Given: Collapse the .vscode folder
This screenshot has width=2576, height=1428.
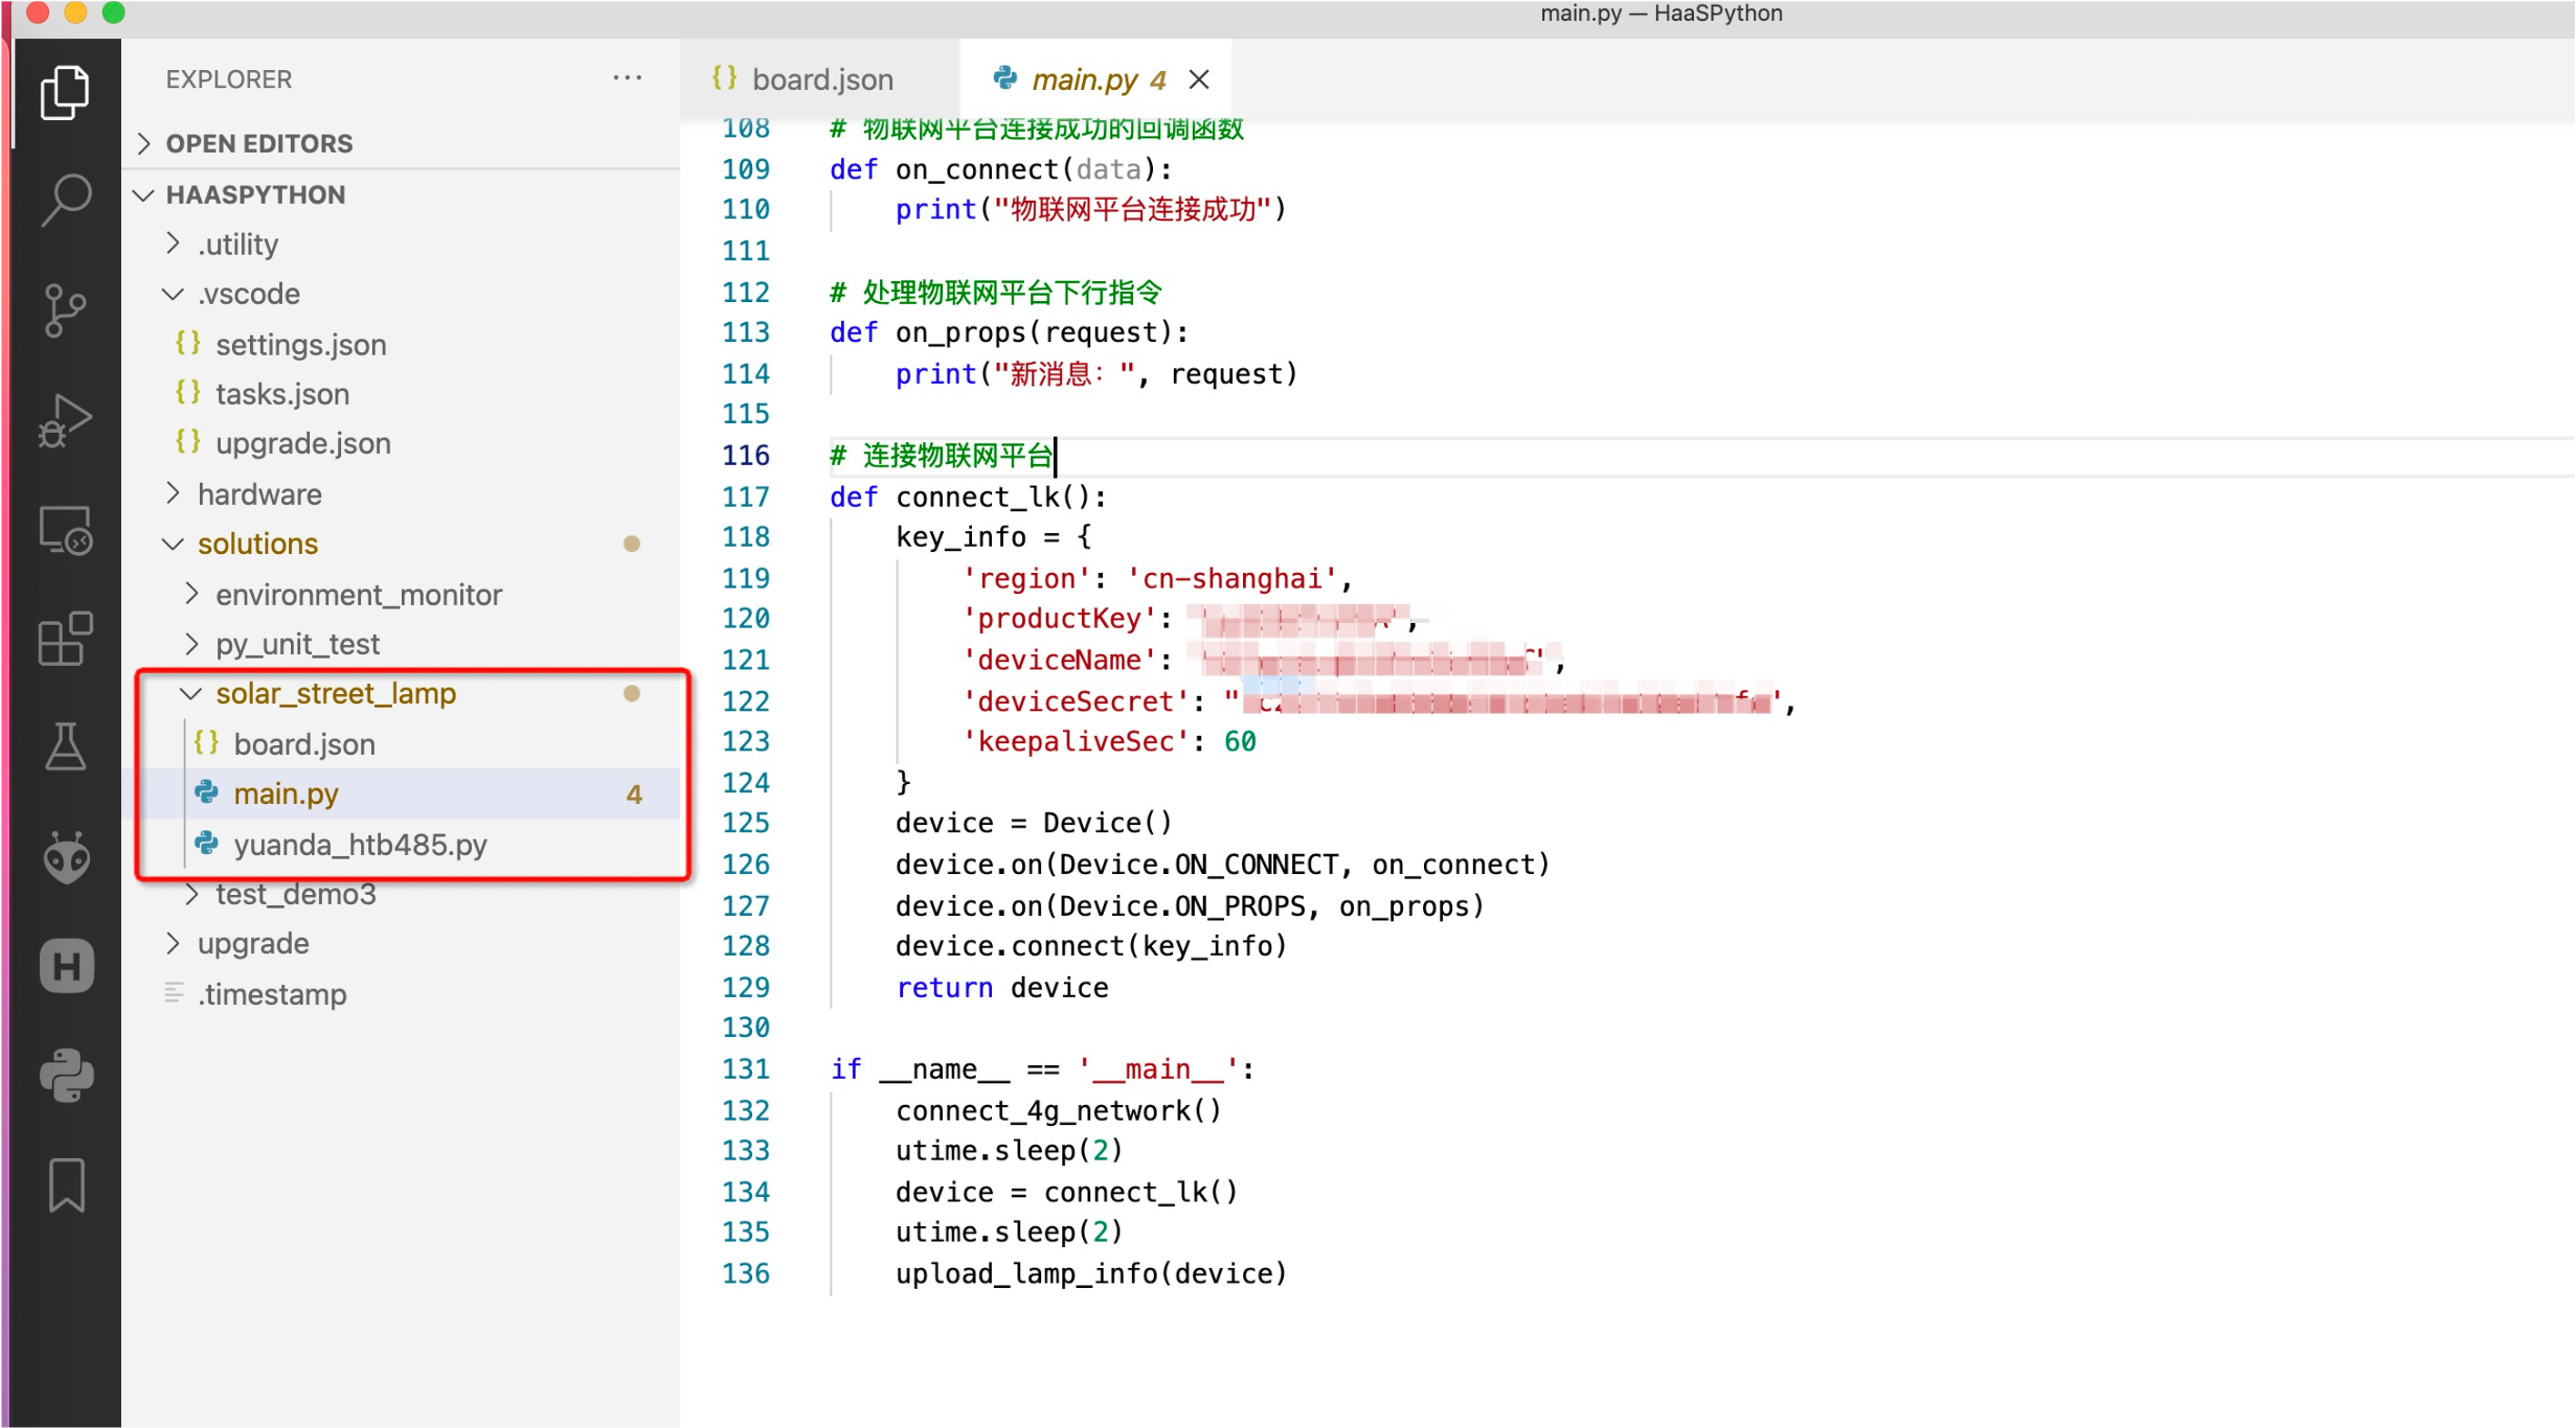Looking at the screenshot, I should pos(400,294).
